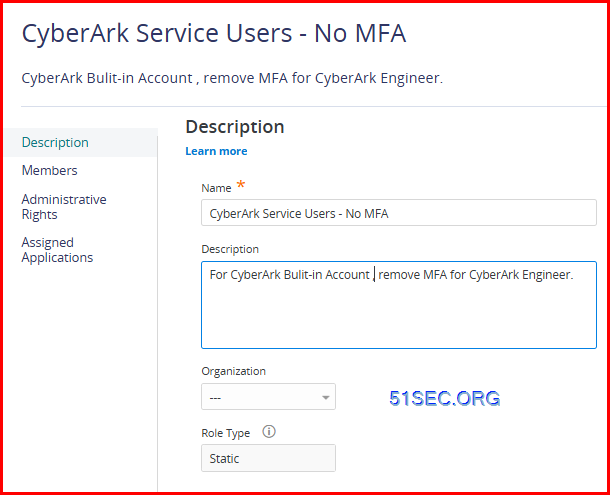The width and height of the screenshot is (610, 495).
Task: Click the Name field label
Action: click(216, 188)
